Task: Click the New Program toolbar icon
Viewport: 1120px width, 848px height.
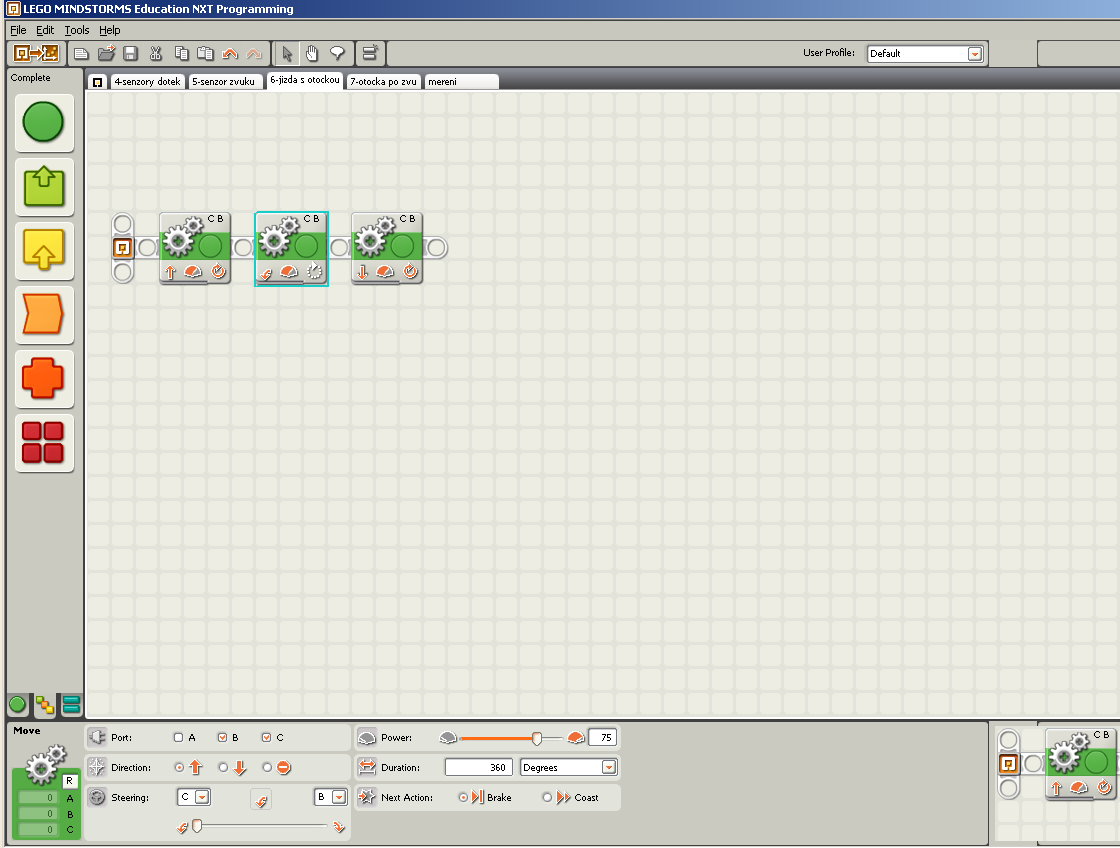Action: (81, 54)
